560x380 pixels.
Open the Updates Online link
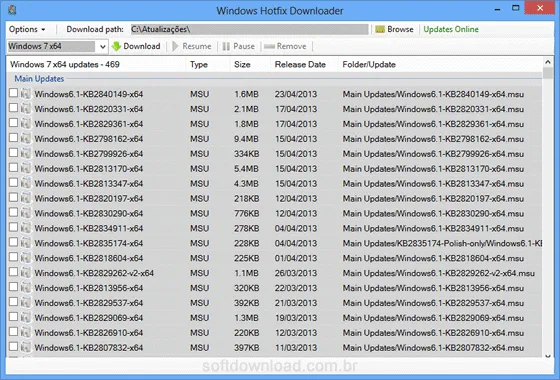point(451,29)
